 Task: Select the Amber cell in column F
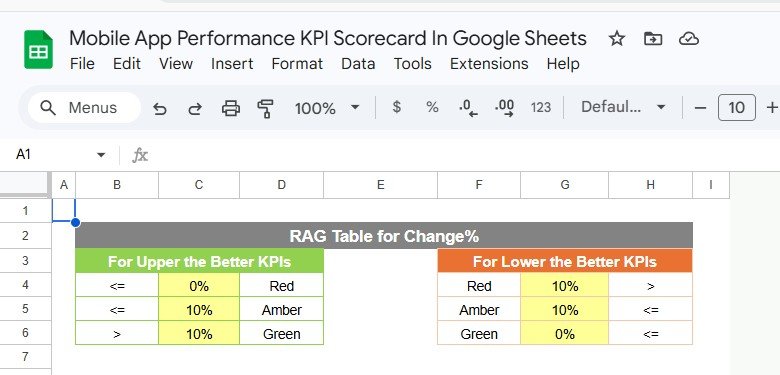point(479,309)
